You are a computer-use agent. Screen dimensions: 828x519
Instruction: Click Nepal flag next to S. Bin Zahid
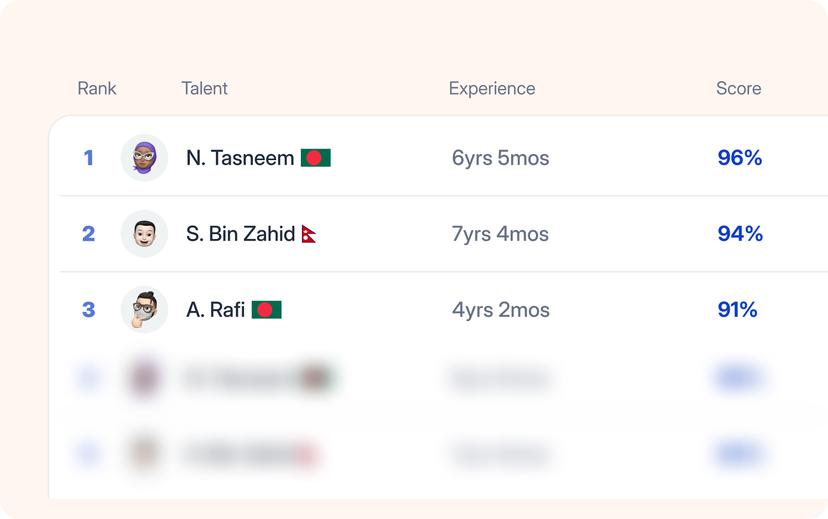tap(309, 234)
